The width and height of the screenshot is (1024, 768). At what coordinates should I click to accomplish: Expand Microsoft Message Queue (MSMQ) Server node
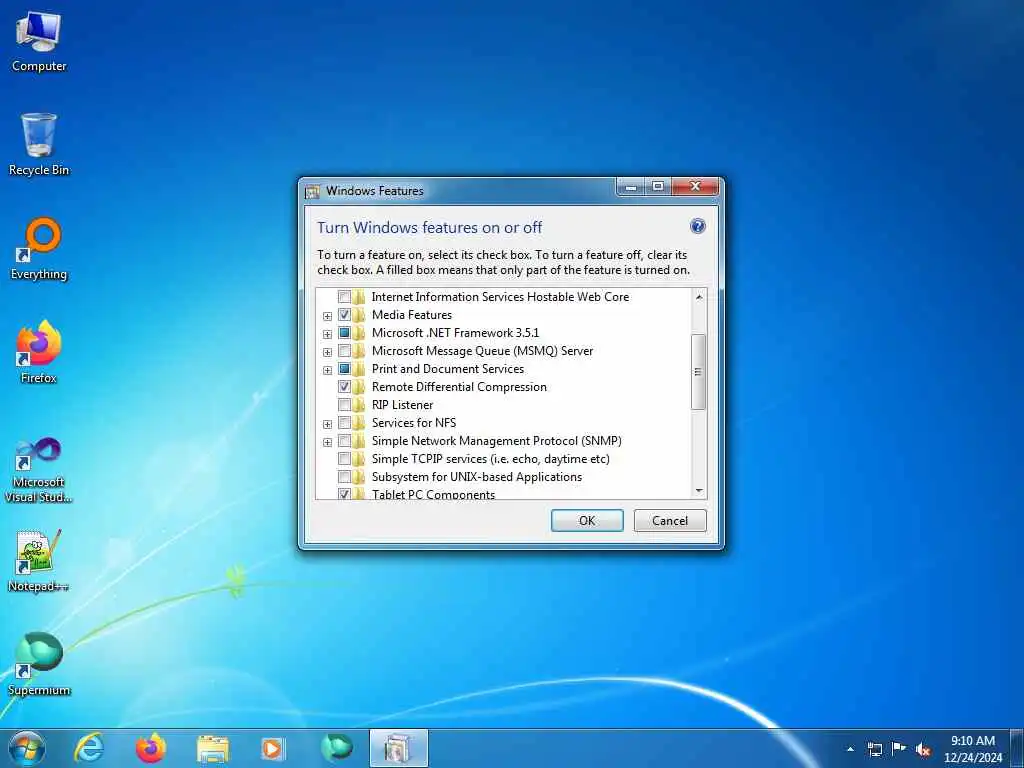[327, 352]
